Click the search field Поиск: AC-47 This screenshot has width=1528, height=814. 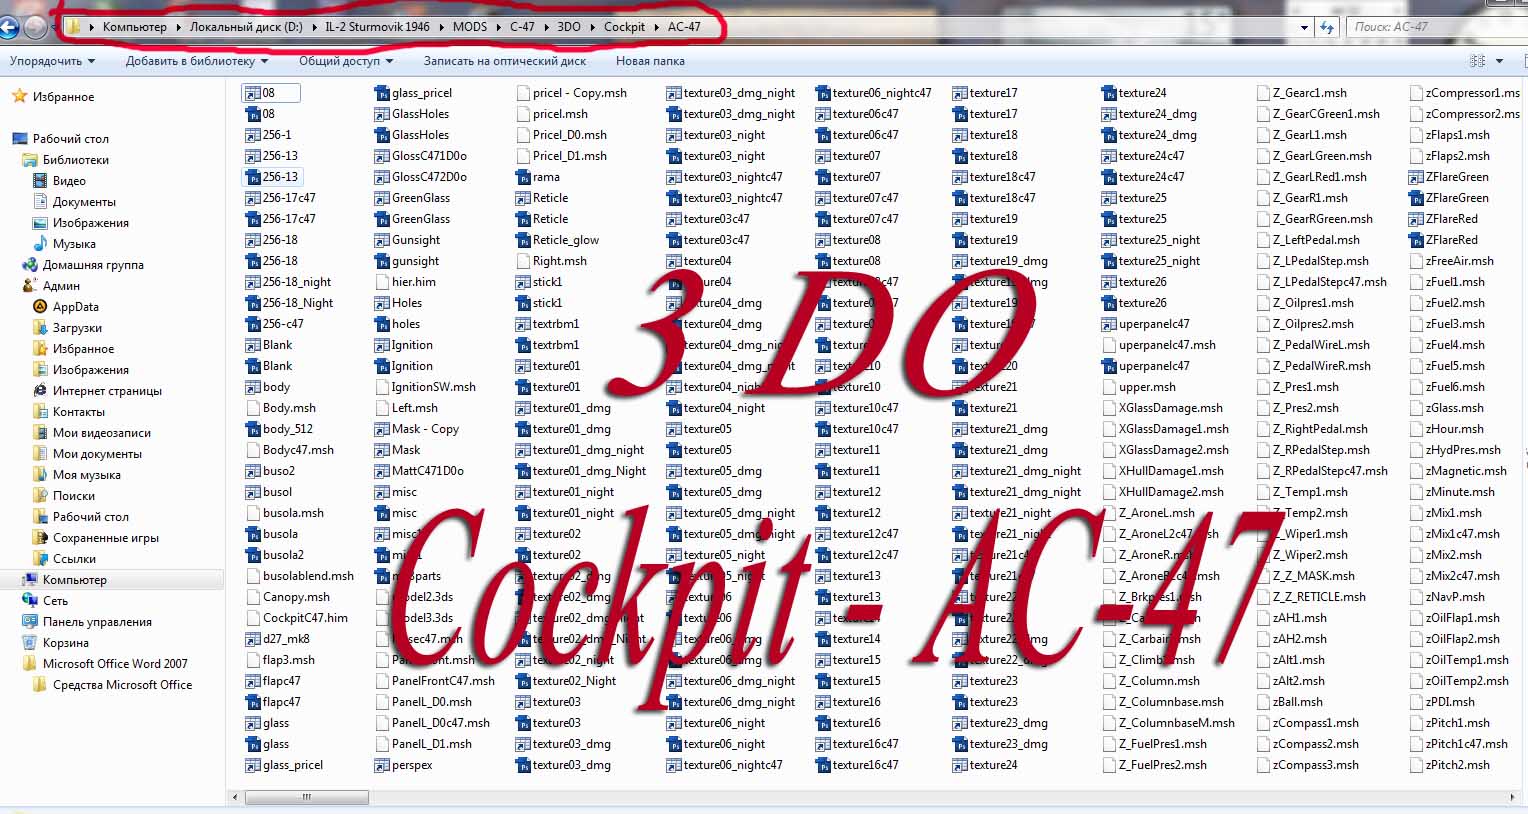tap(1436, 27)
